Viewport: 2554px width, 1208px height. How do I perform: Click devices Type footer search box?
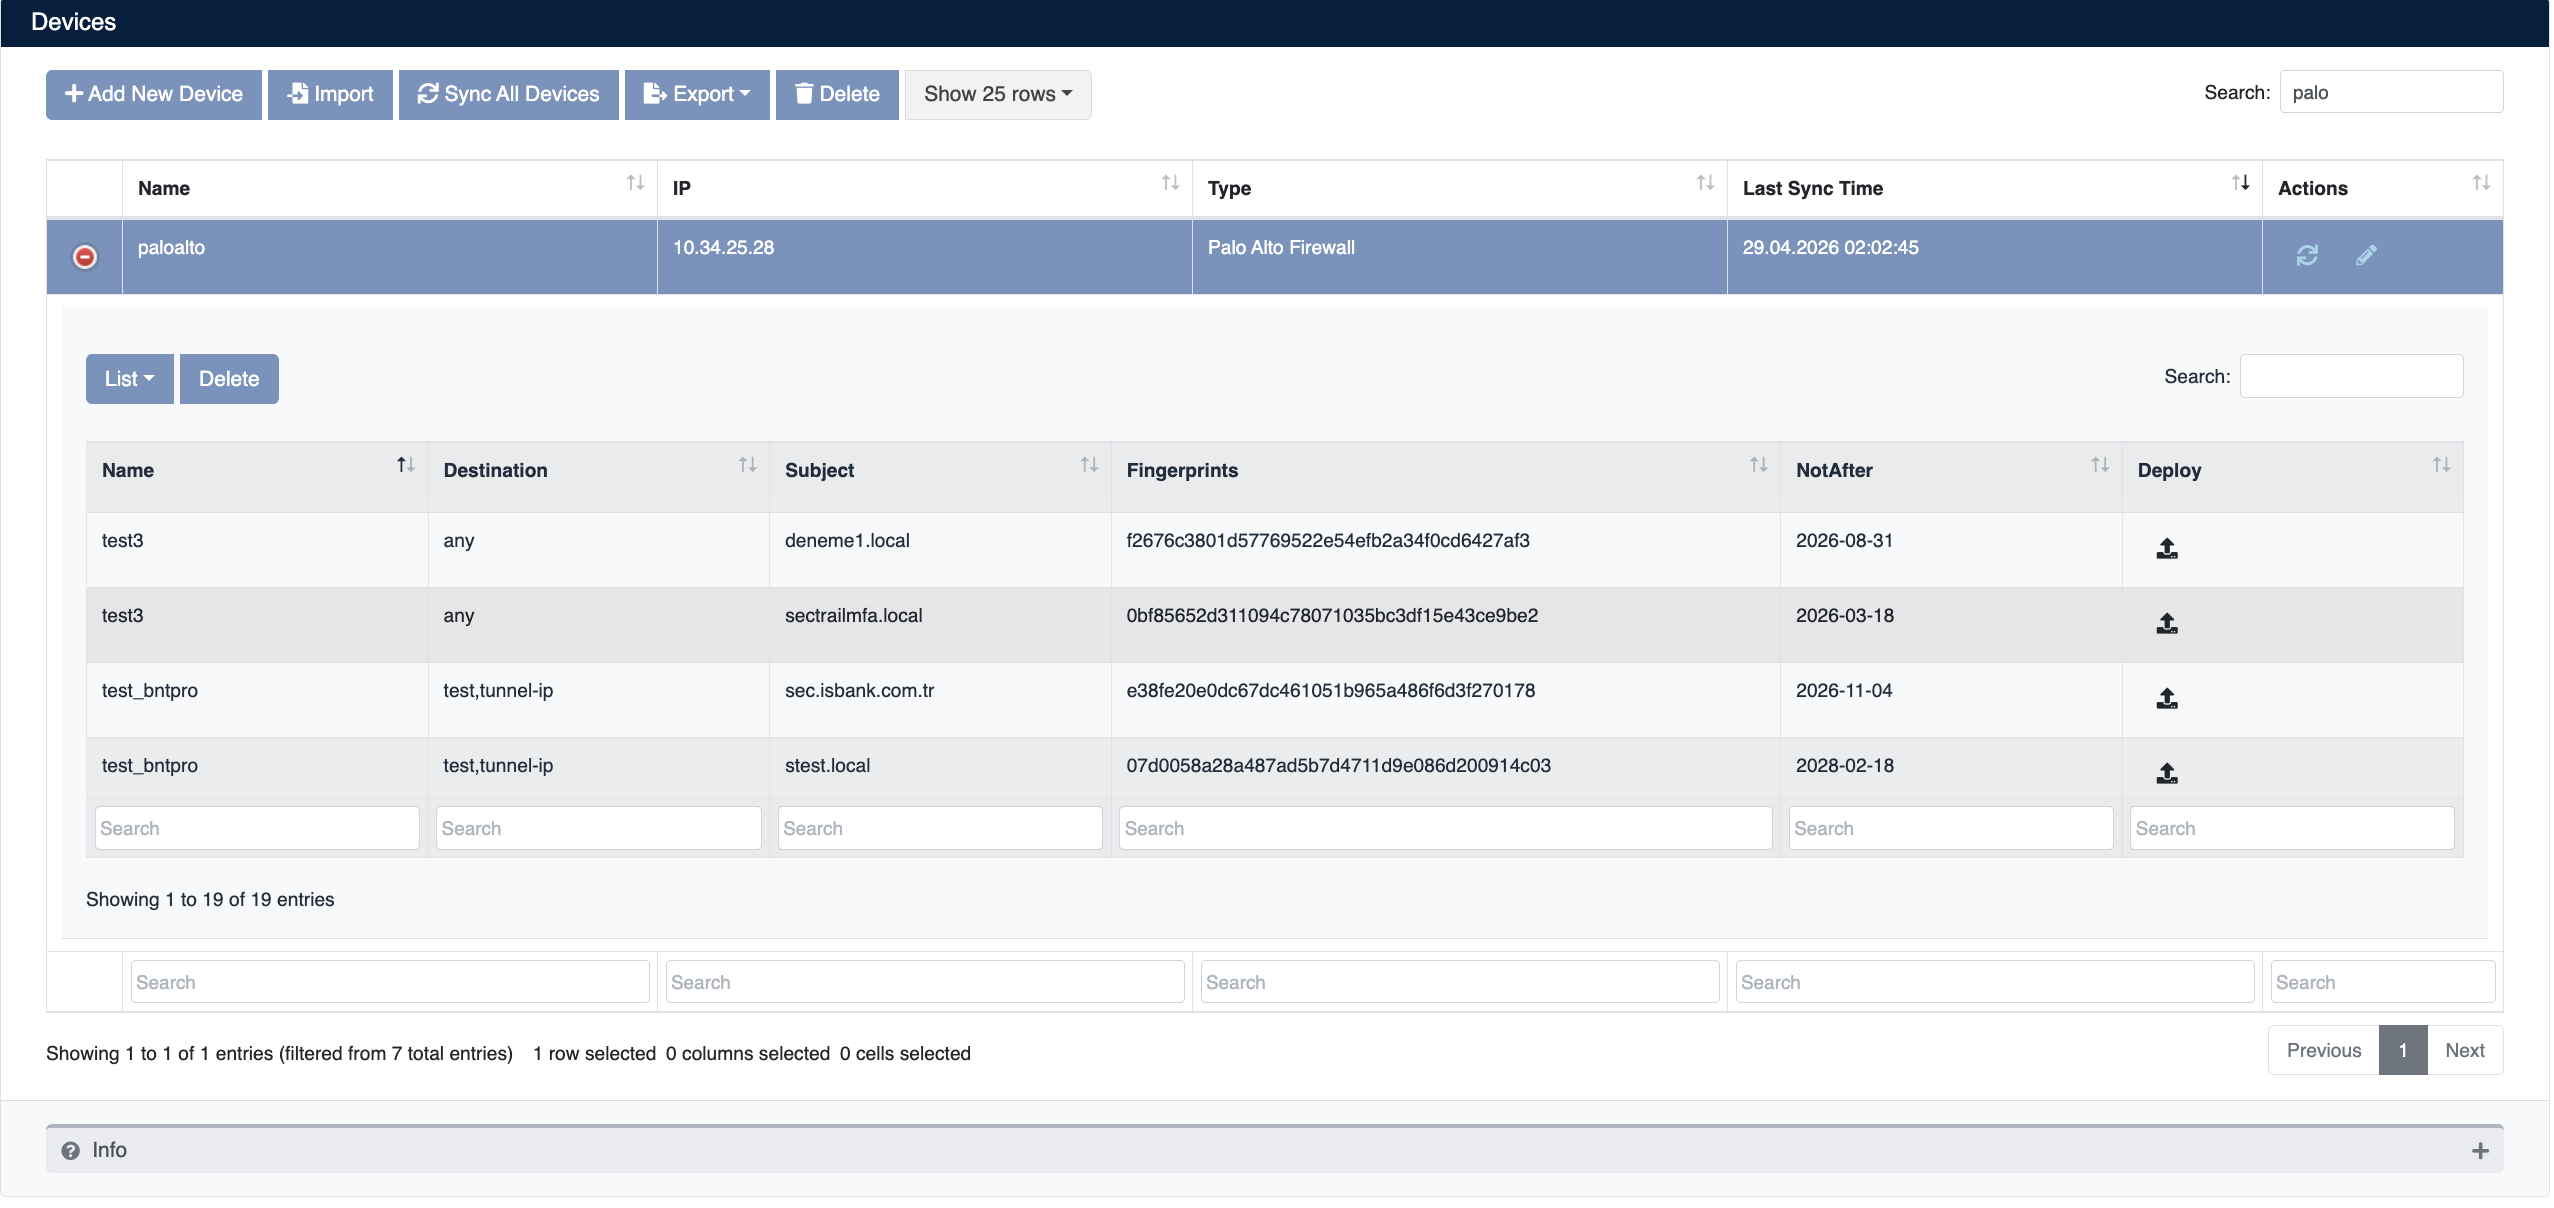(x=1460, y=982)
